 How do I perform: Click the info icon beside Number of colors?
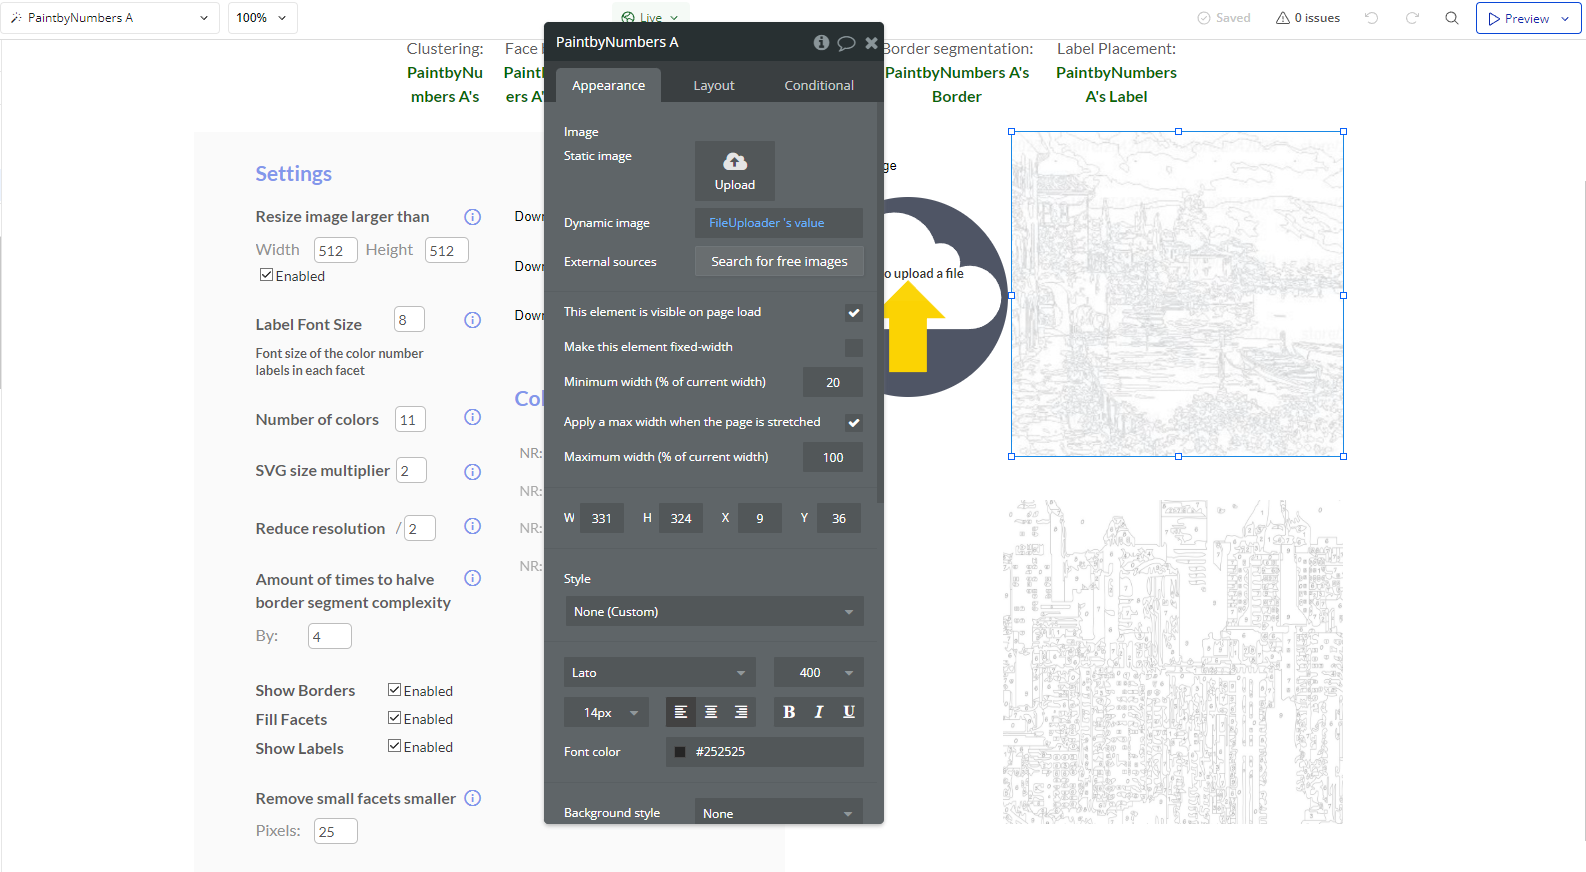473,417
